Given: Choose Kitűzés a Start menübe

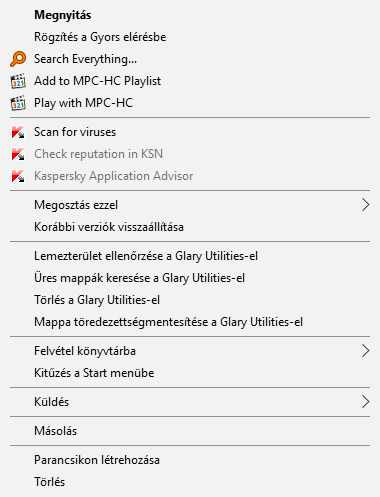Looking at the screenshot, I should [190, 373].
